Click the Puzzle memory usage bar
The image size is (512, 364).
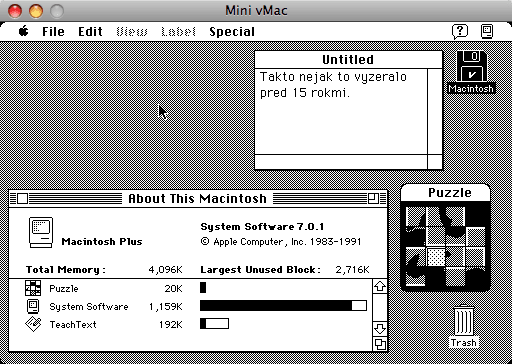coord(203,287)
